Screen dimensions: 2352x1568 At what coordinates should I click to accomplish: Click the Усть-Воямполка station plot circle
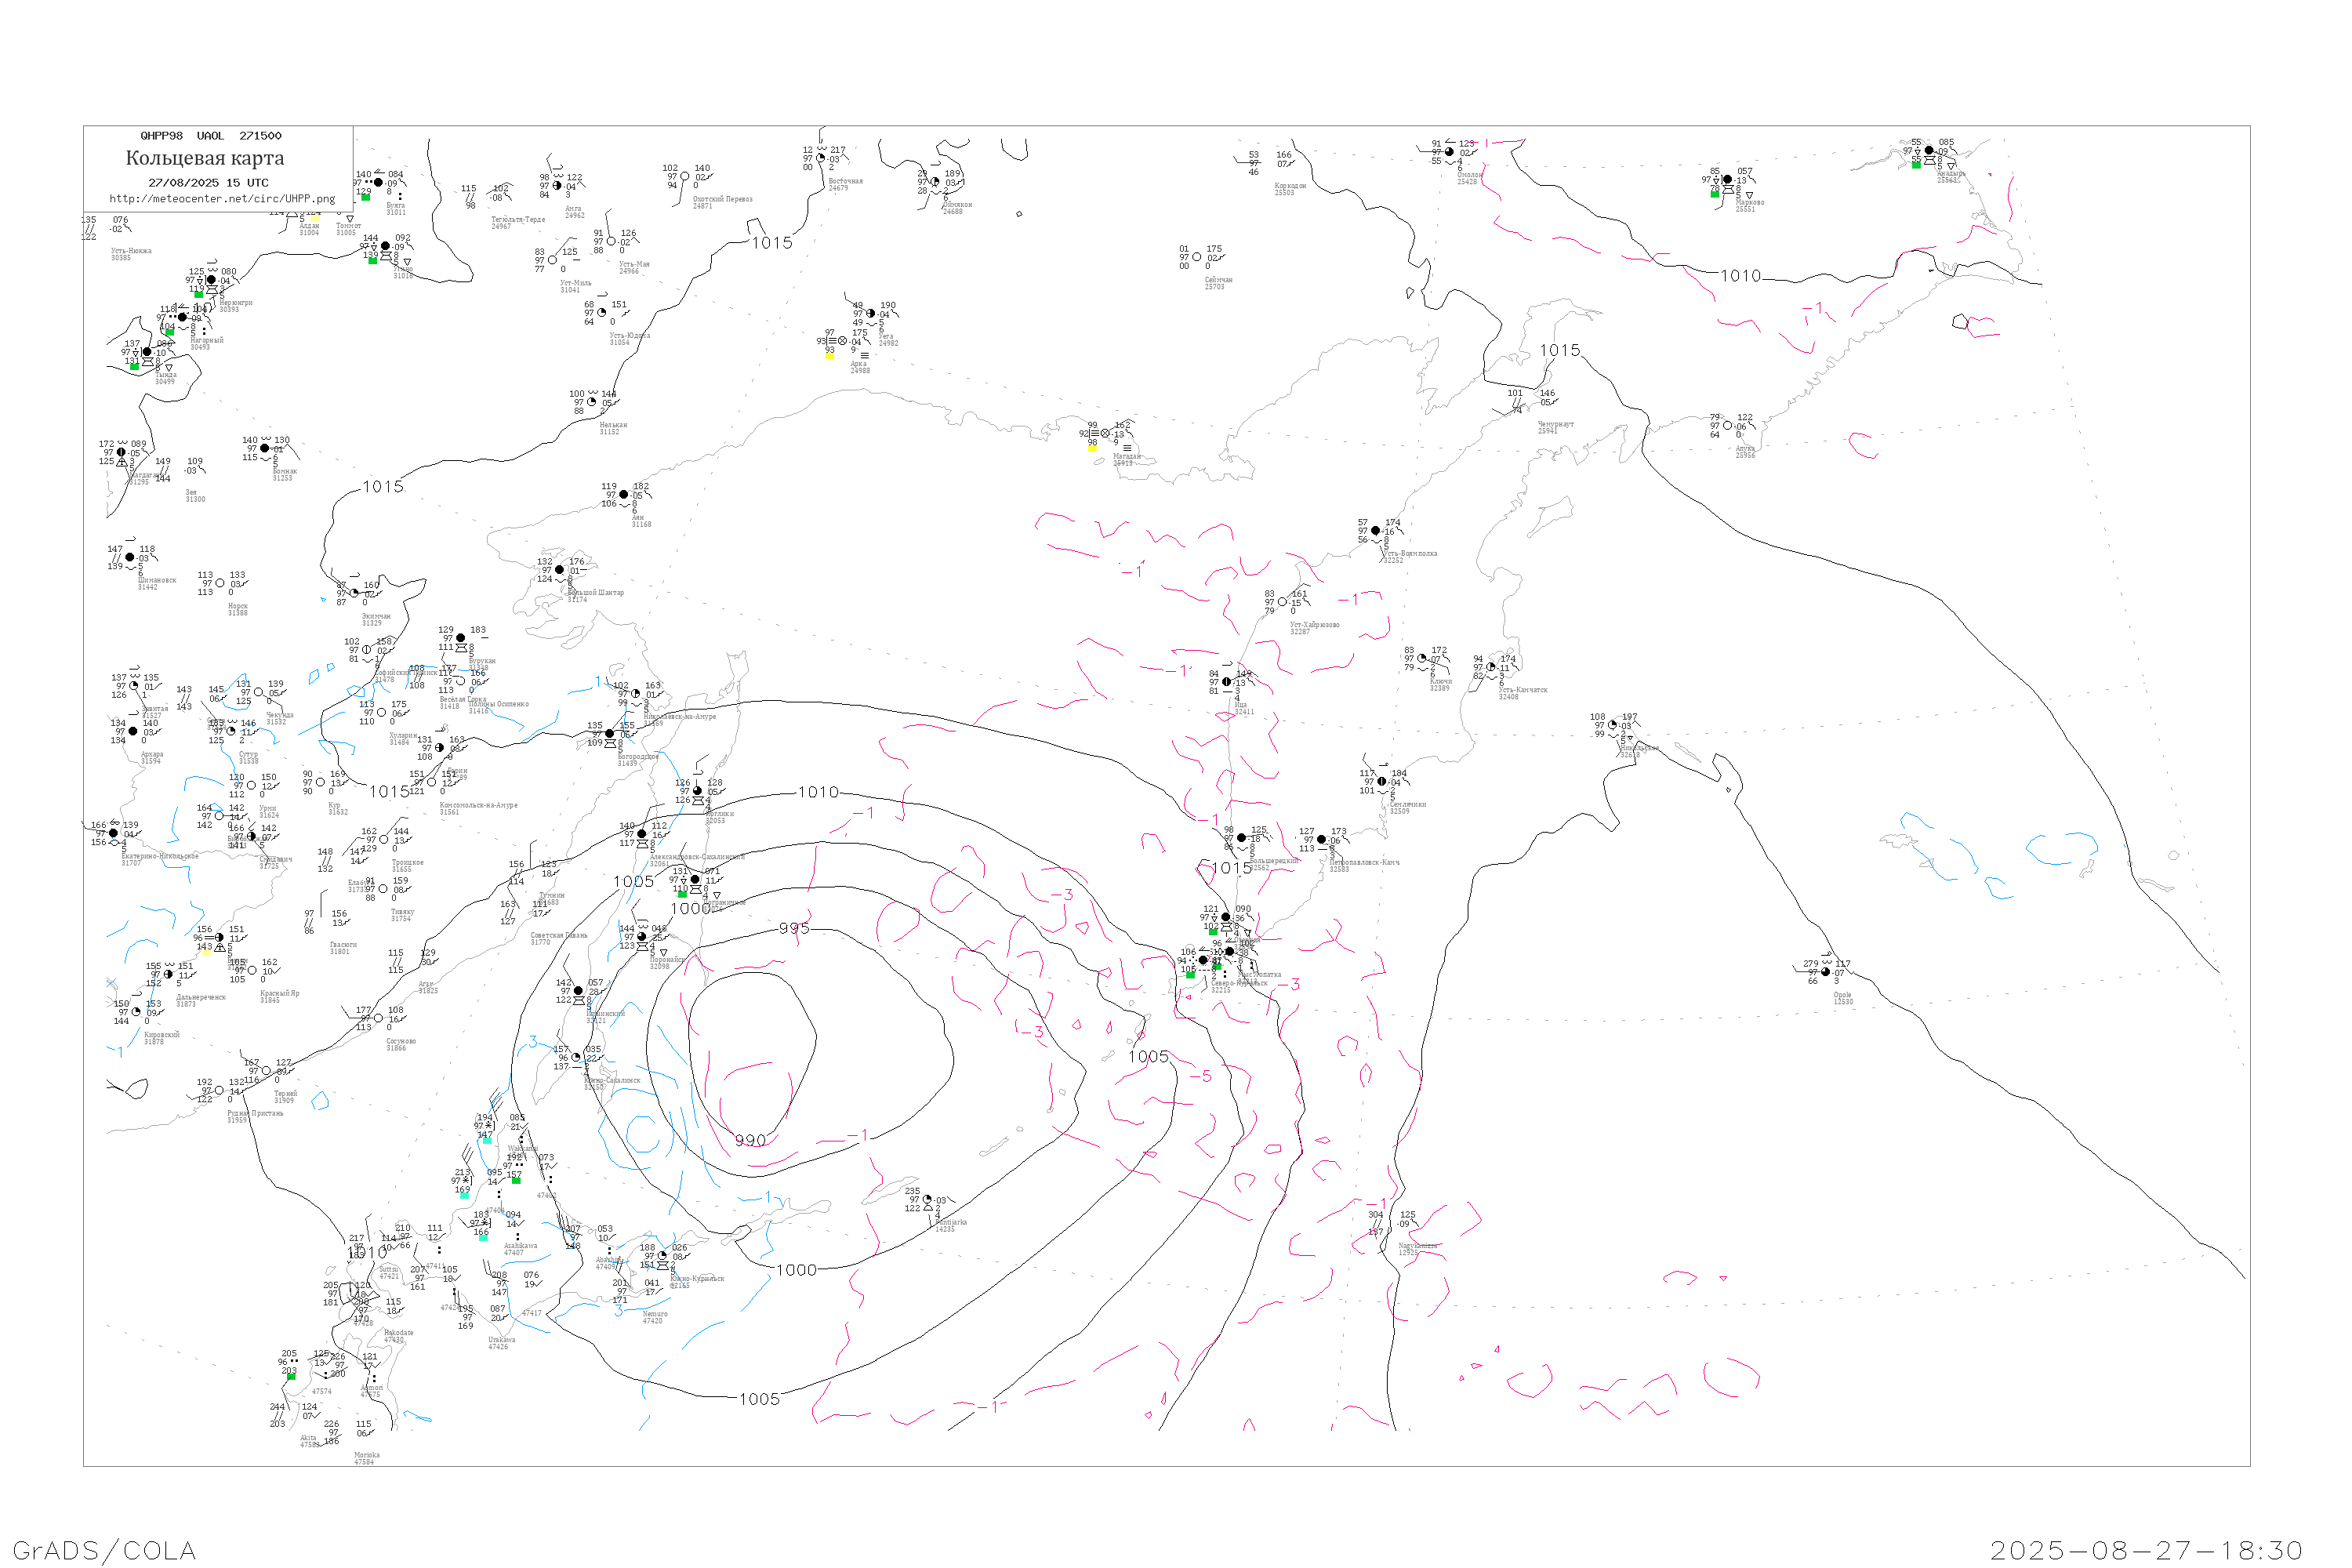coord(1375,531)
